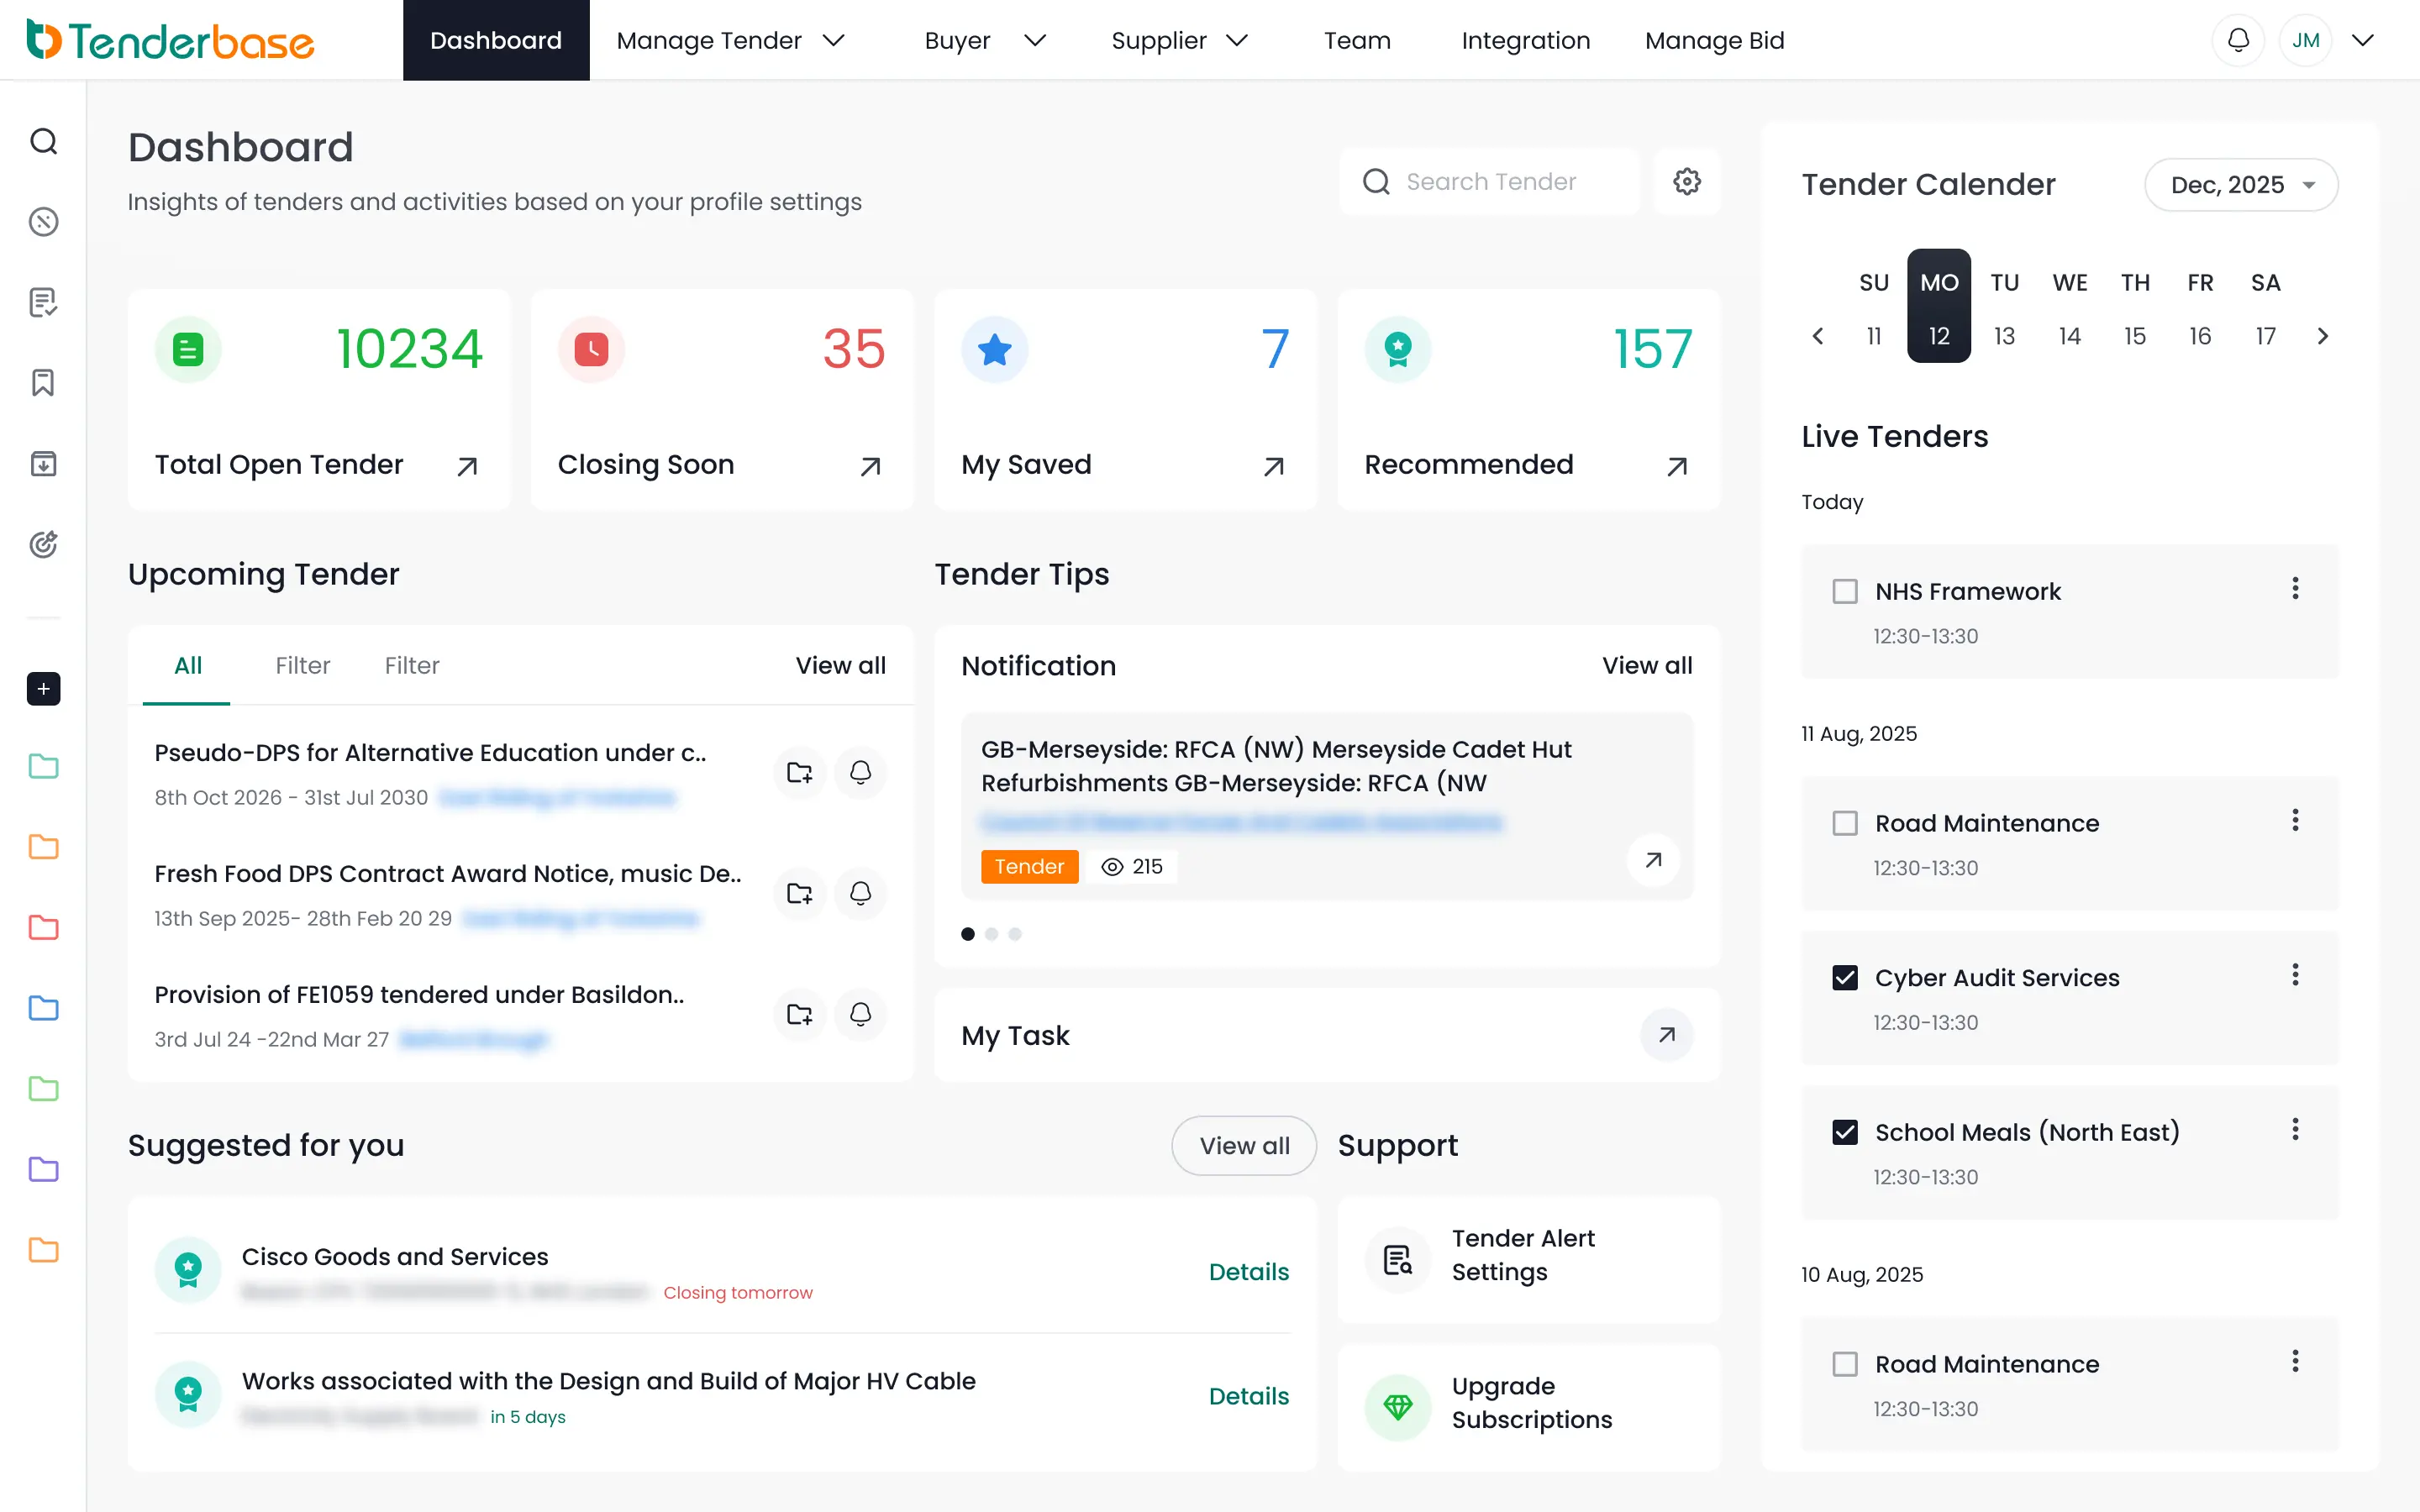Switch to the first Filter tab
Screen dimensions: 2420x1512
pos(302,665)
